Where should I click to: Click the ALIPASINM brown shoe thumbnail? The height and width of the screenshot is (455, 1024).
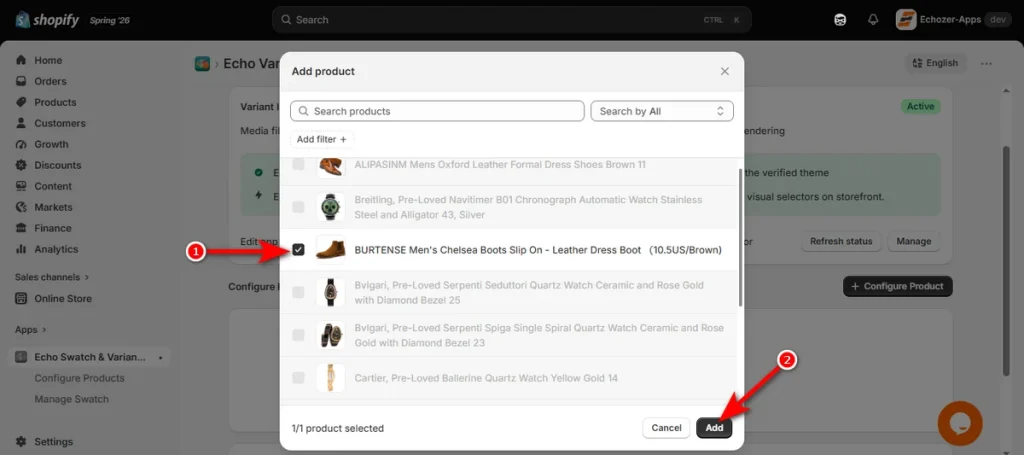point(330,166)
